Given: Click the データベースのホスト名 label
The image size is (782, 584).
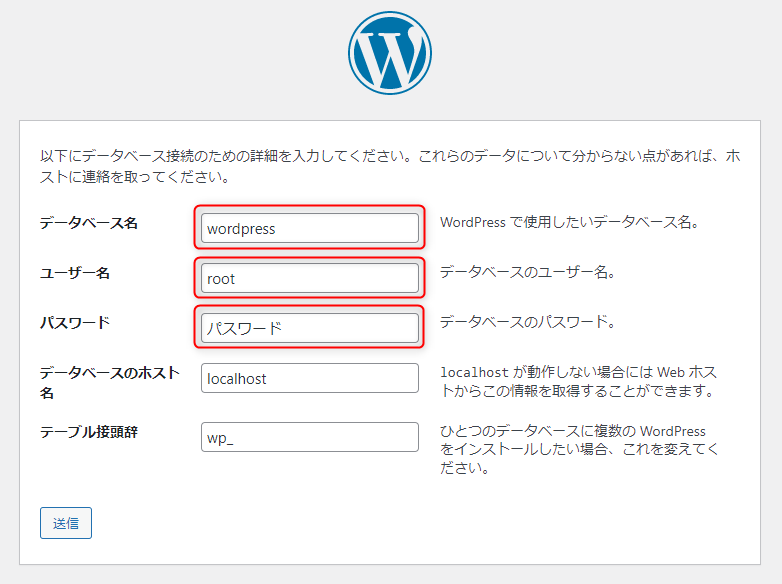Looking at the screenshot, I should pyautogui.click(x=110, y=383).
